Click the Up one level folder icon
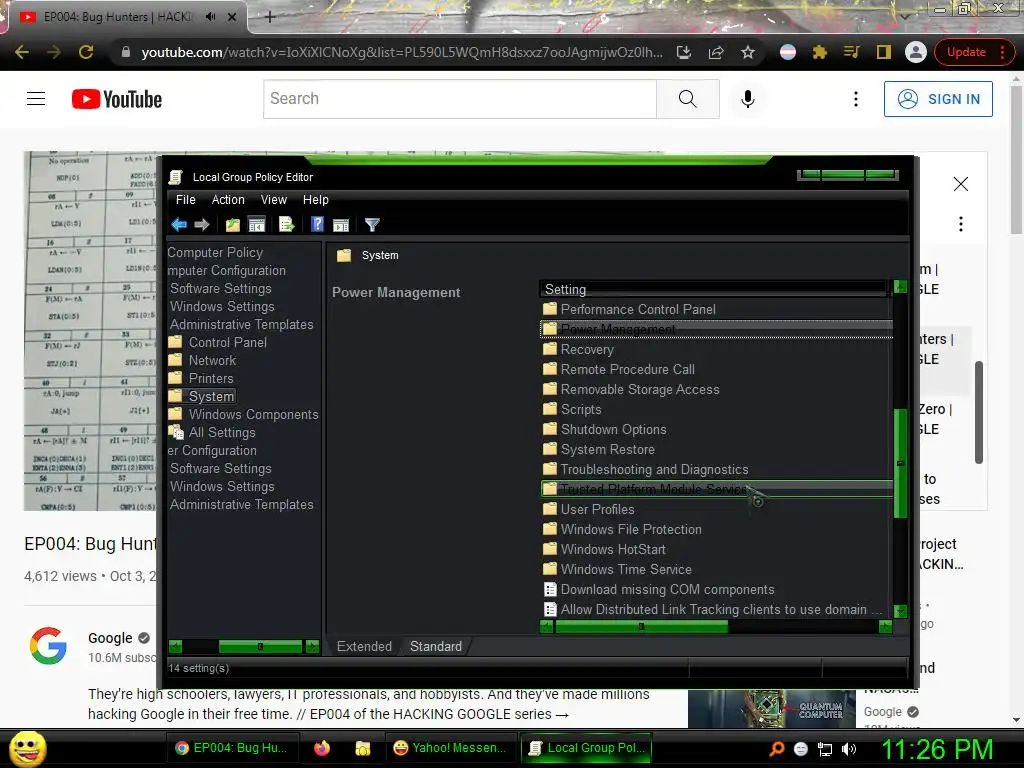1024x768 pixels. tap(232, 225)
